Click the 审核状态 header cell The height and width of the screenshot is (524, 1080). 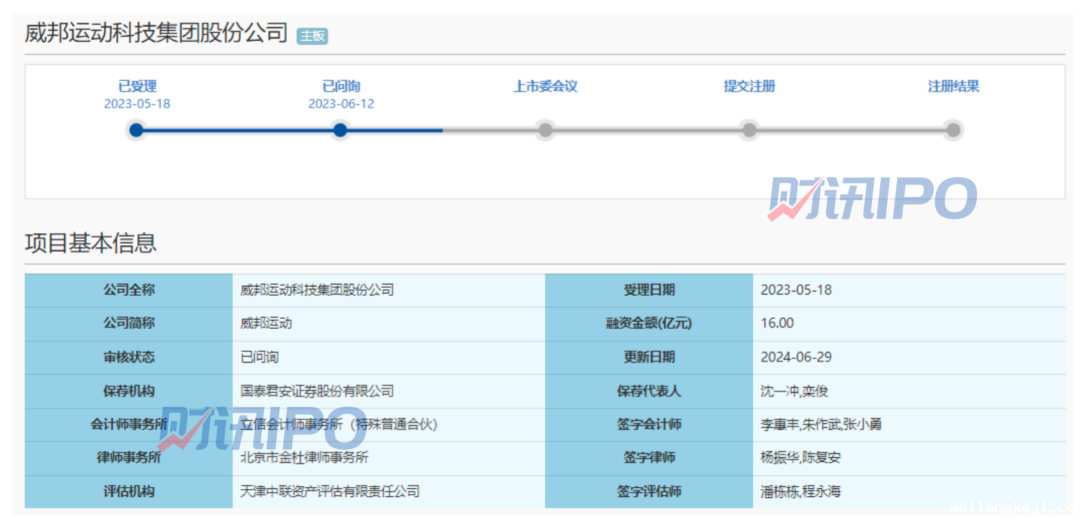pyautogui.click(x=129, y=357)
